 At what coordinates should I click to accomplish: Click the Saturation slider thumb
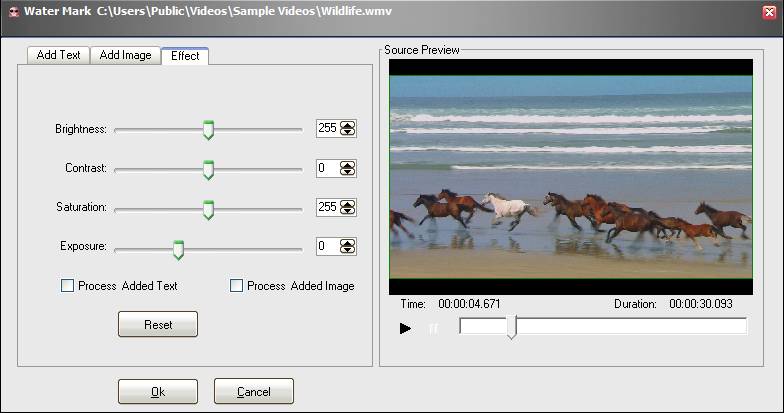pos(208,210)
